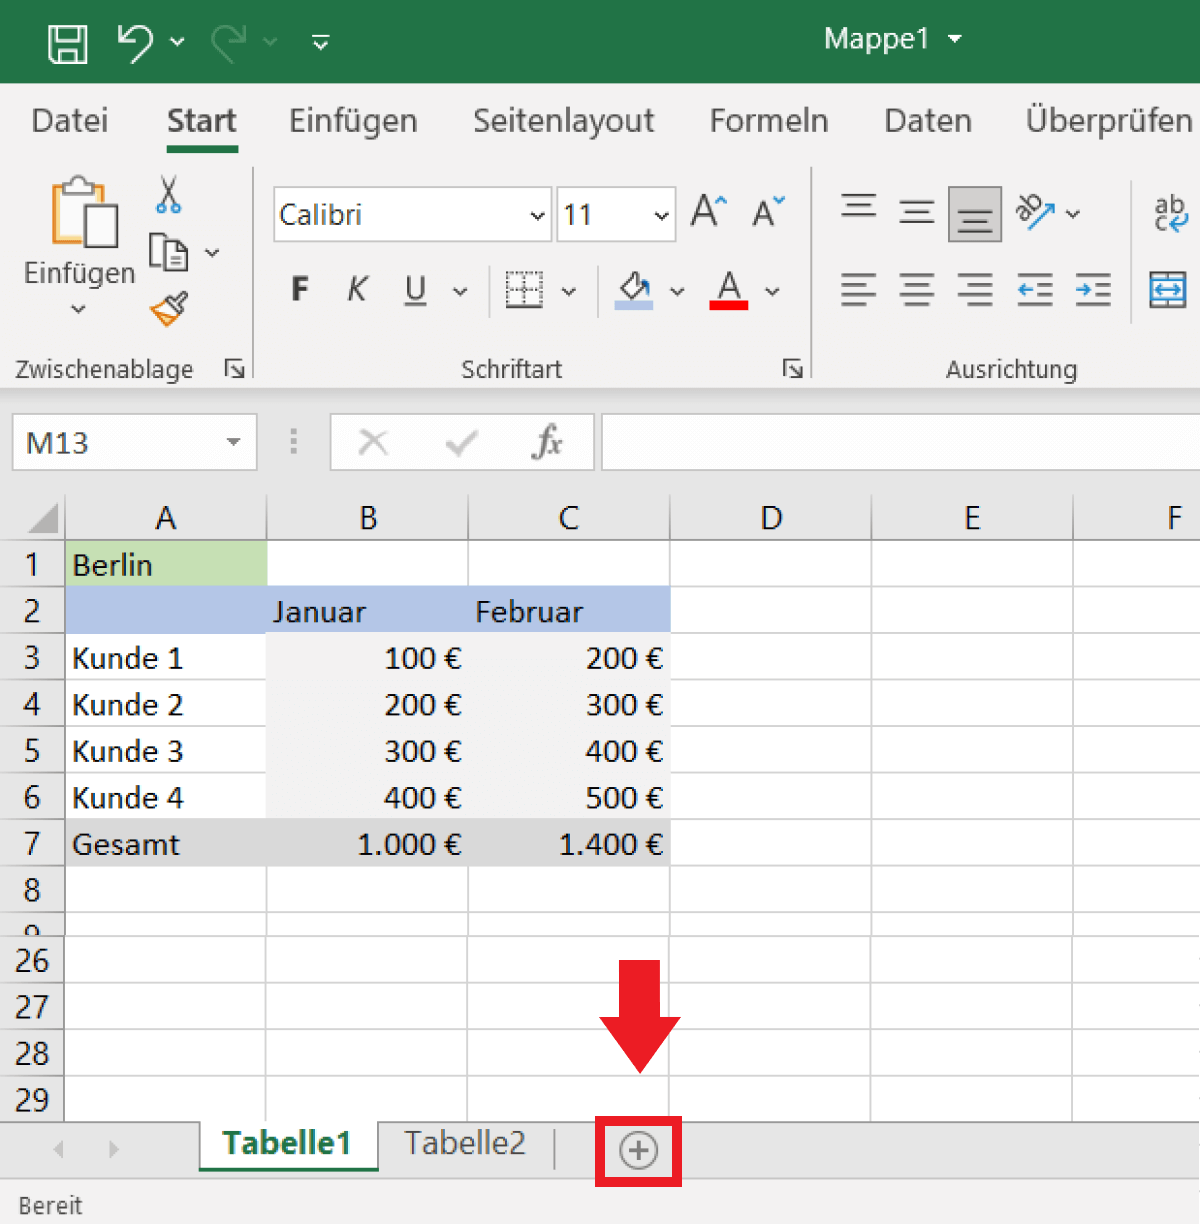This screenshot has height=1224, width=1200.
Task: Open the Formeln ribbon tab
Action: [769, 121]
